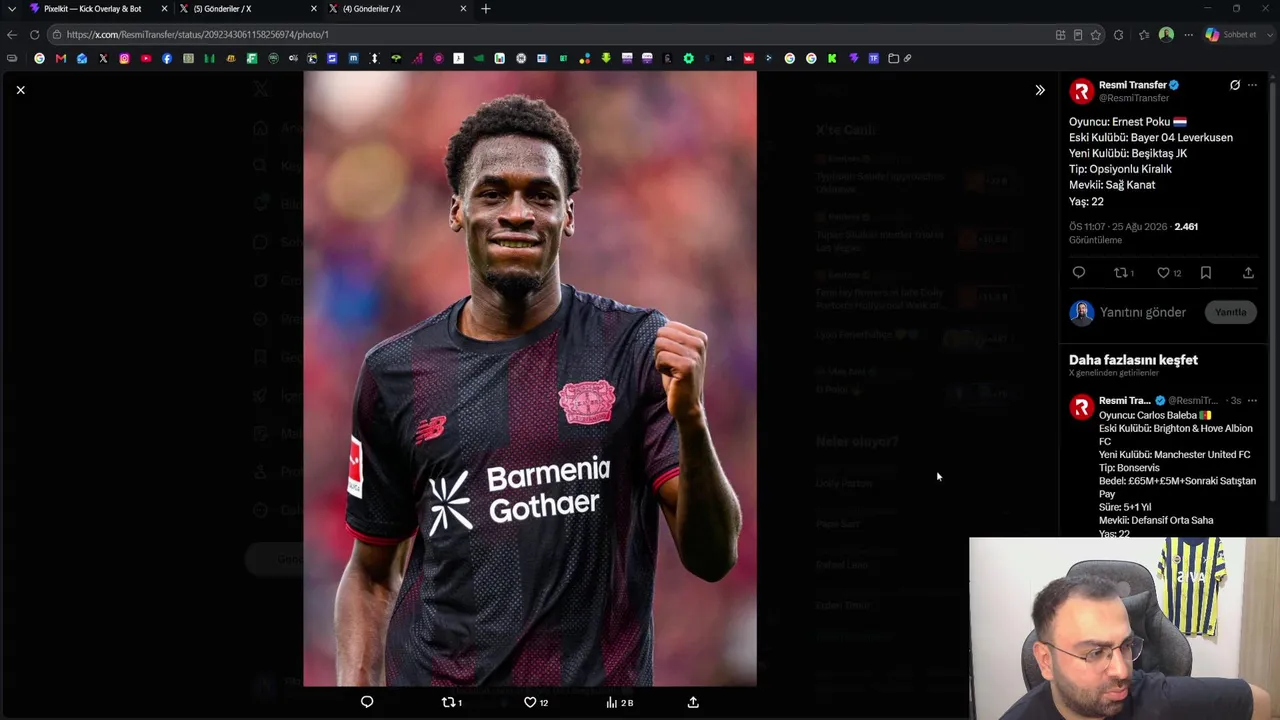This screenshot has width=1280, height=720.
Task: Open Grok icon on Ernest Poku tweet
Action: 1235,85
